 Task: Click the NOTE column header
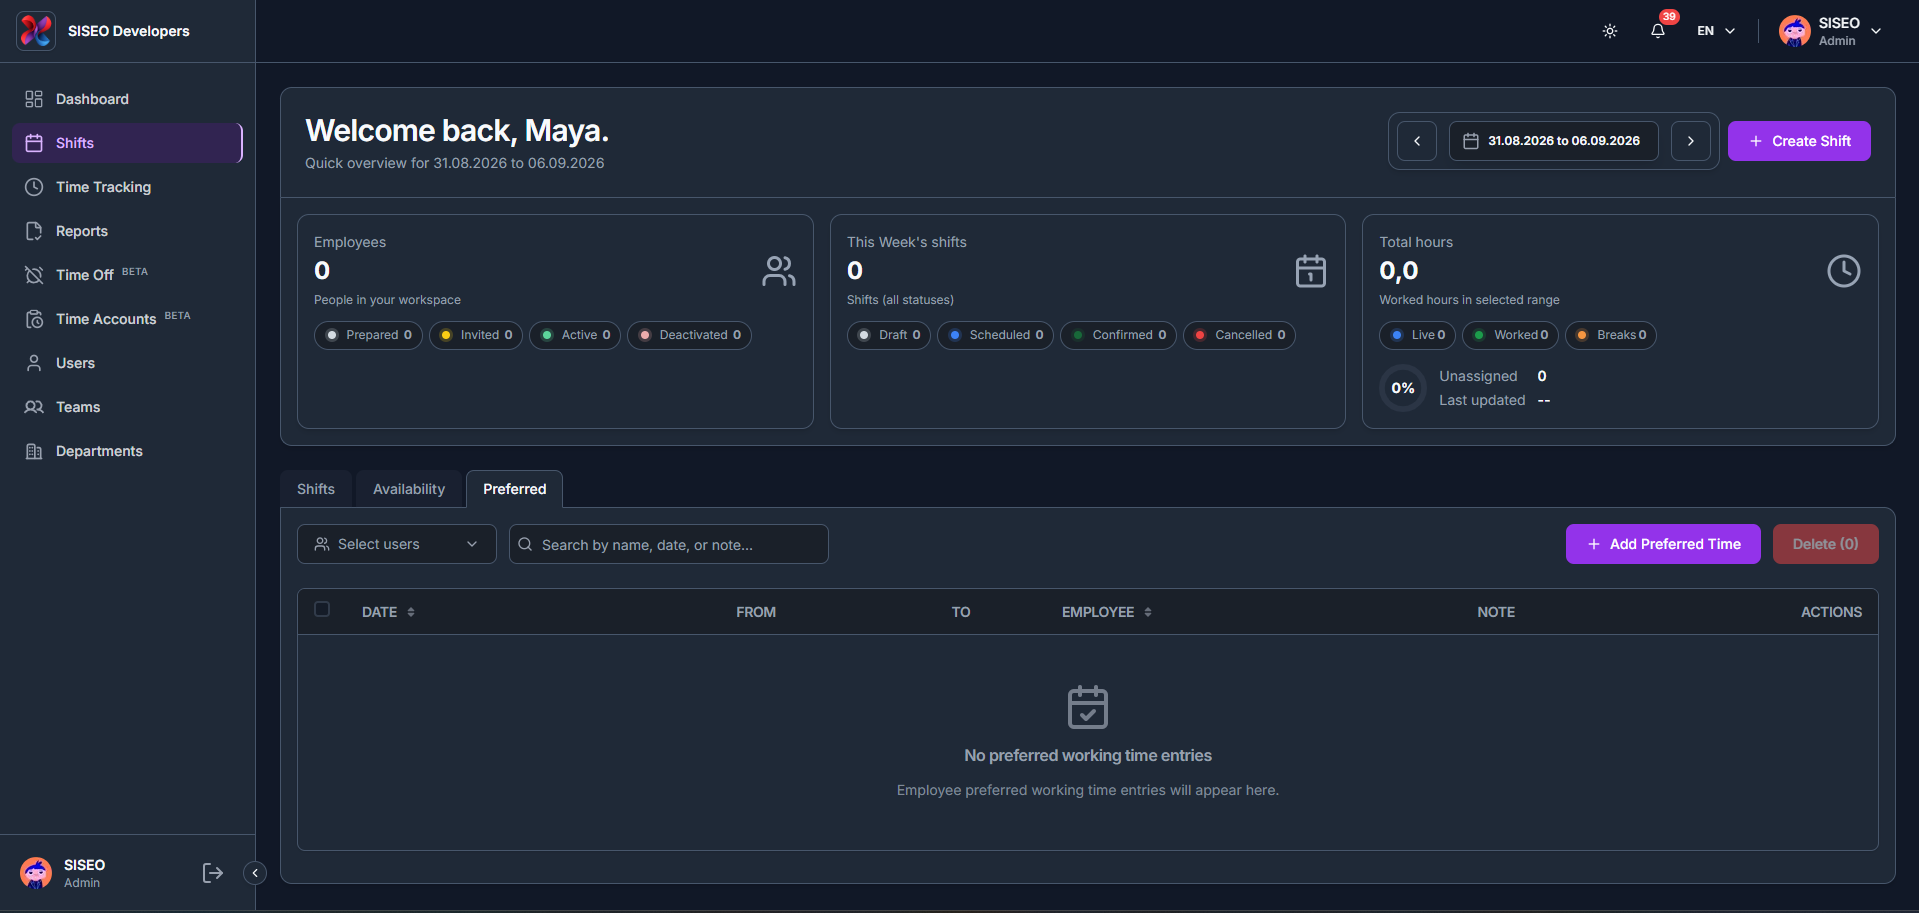[x=1496, y=612]
